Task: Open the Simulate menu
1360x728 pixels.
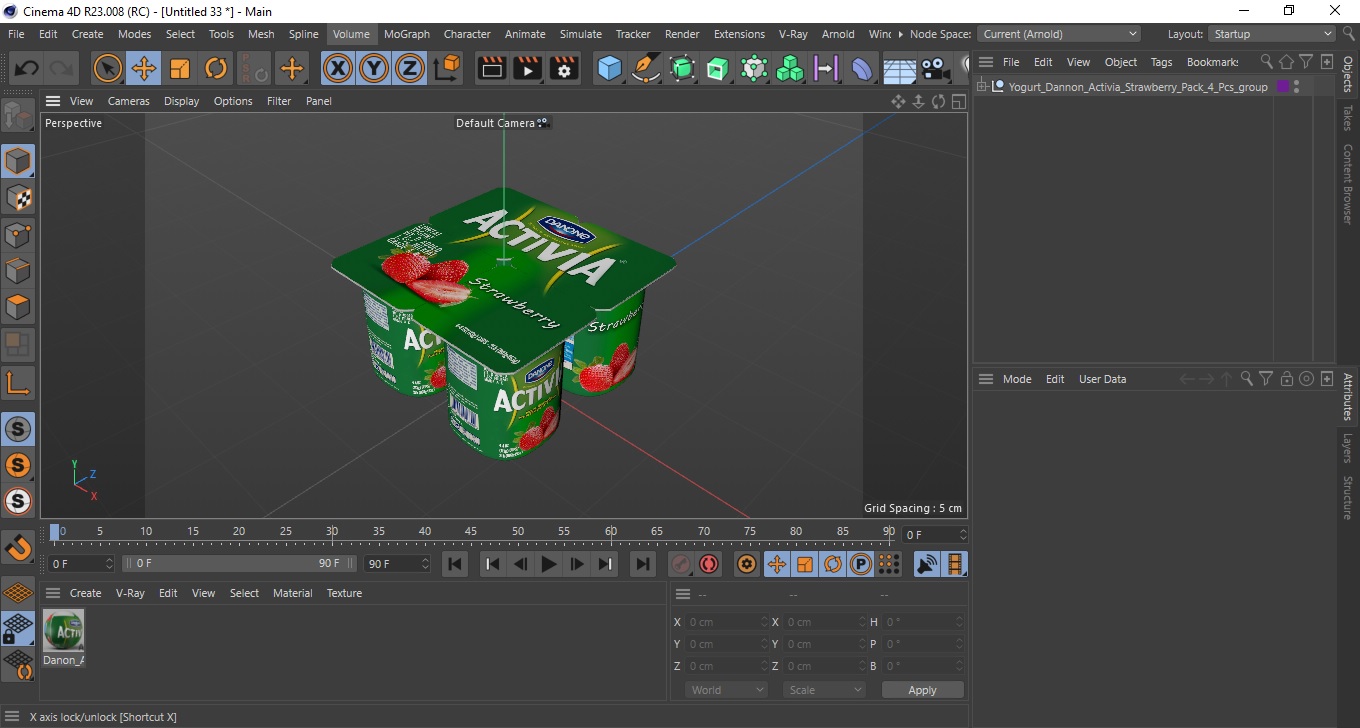Action: click(x=581, y=34)
